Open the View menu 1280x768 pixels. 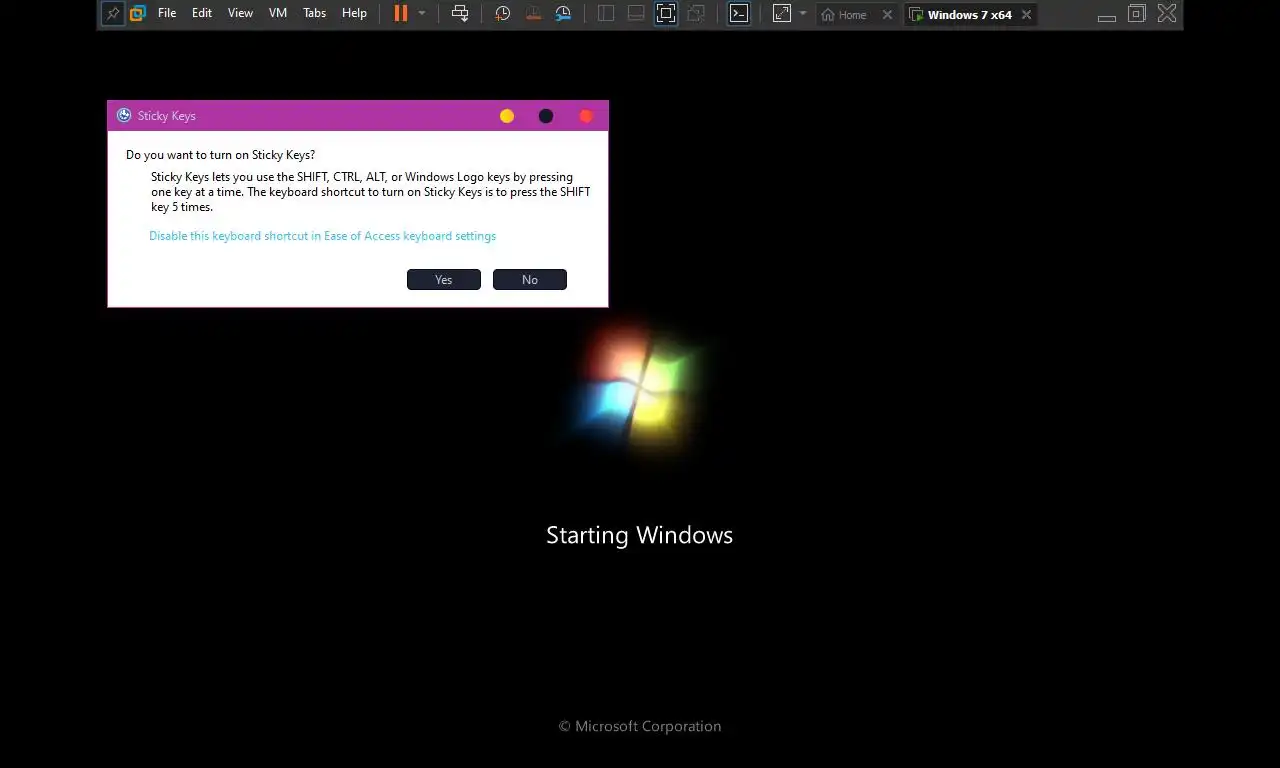pos(240,14)
